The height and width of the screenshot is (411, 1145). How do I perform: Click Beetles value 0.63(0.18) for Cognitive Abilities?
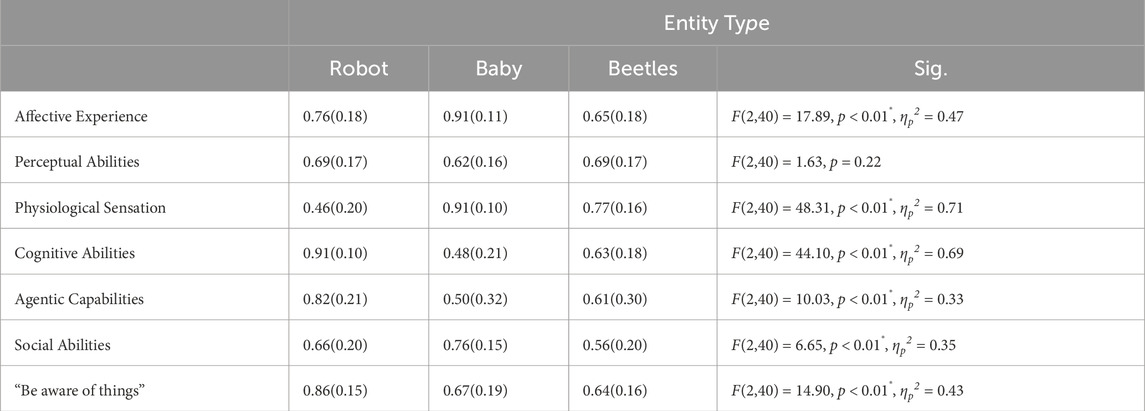click(x=615, y=253)
